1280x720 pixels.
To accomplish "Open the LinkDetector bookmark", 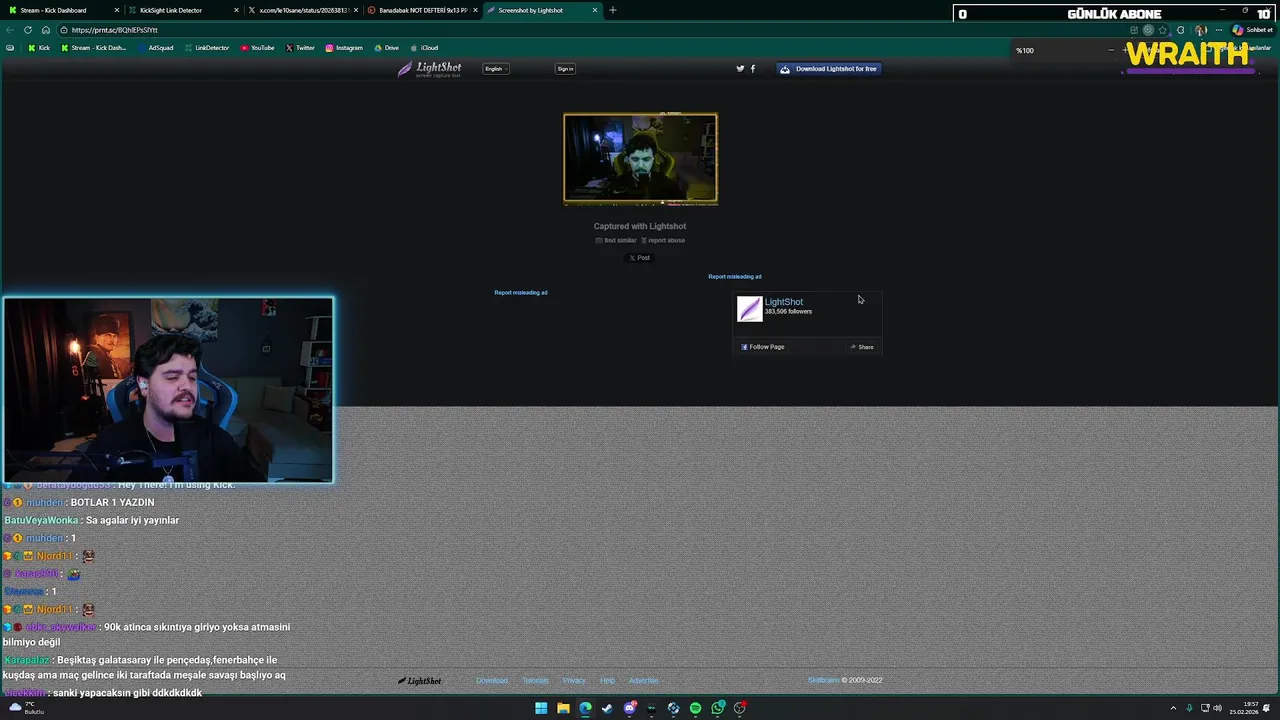I will click(207, 48).
